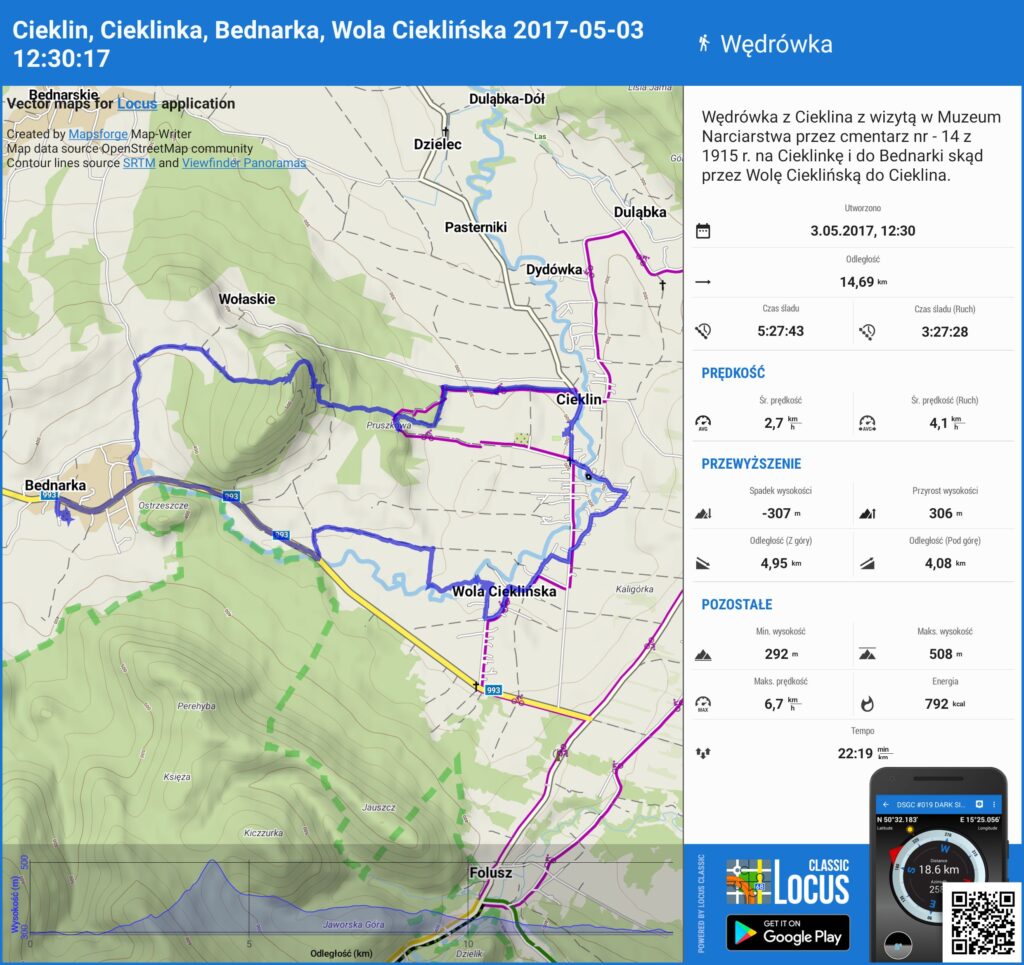Screen dimensions: 1024x965
Task: Open the Viewfinder Panoramas link
Action: [x=244, y=163]
